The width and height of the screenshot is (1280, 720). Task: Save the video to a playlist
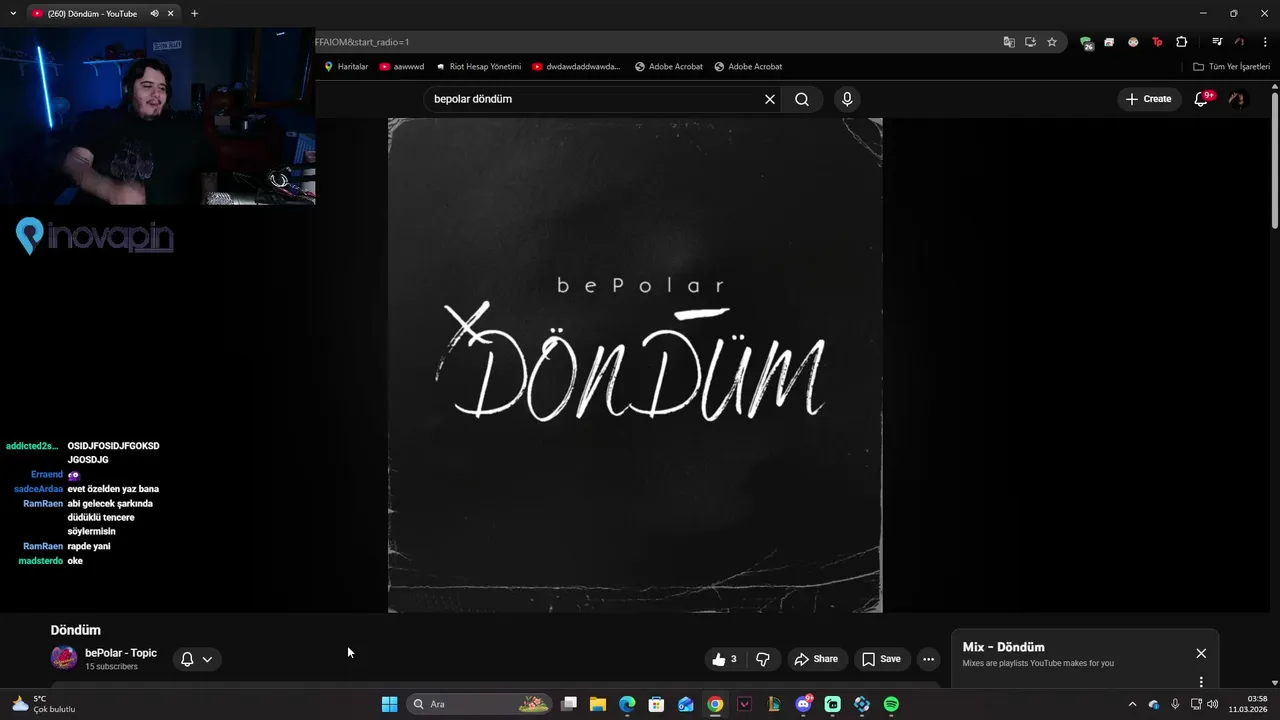(x=881, y=659)
